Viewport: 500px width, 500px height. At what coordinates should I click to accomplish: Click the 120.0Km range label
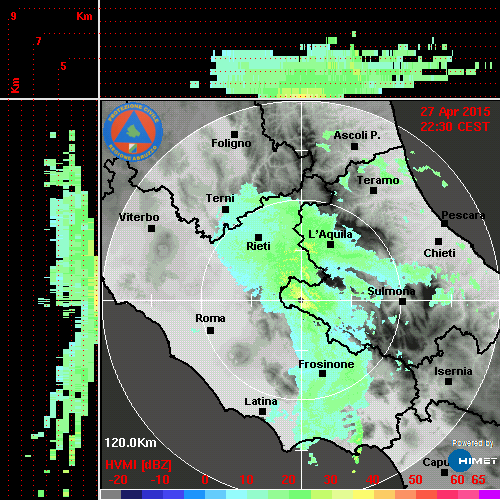click(130, 443)
